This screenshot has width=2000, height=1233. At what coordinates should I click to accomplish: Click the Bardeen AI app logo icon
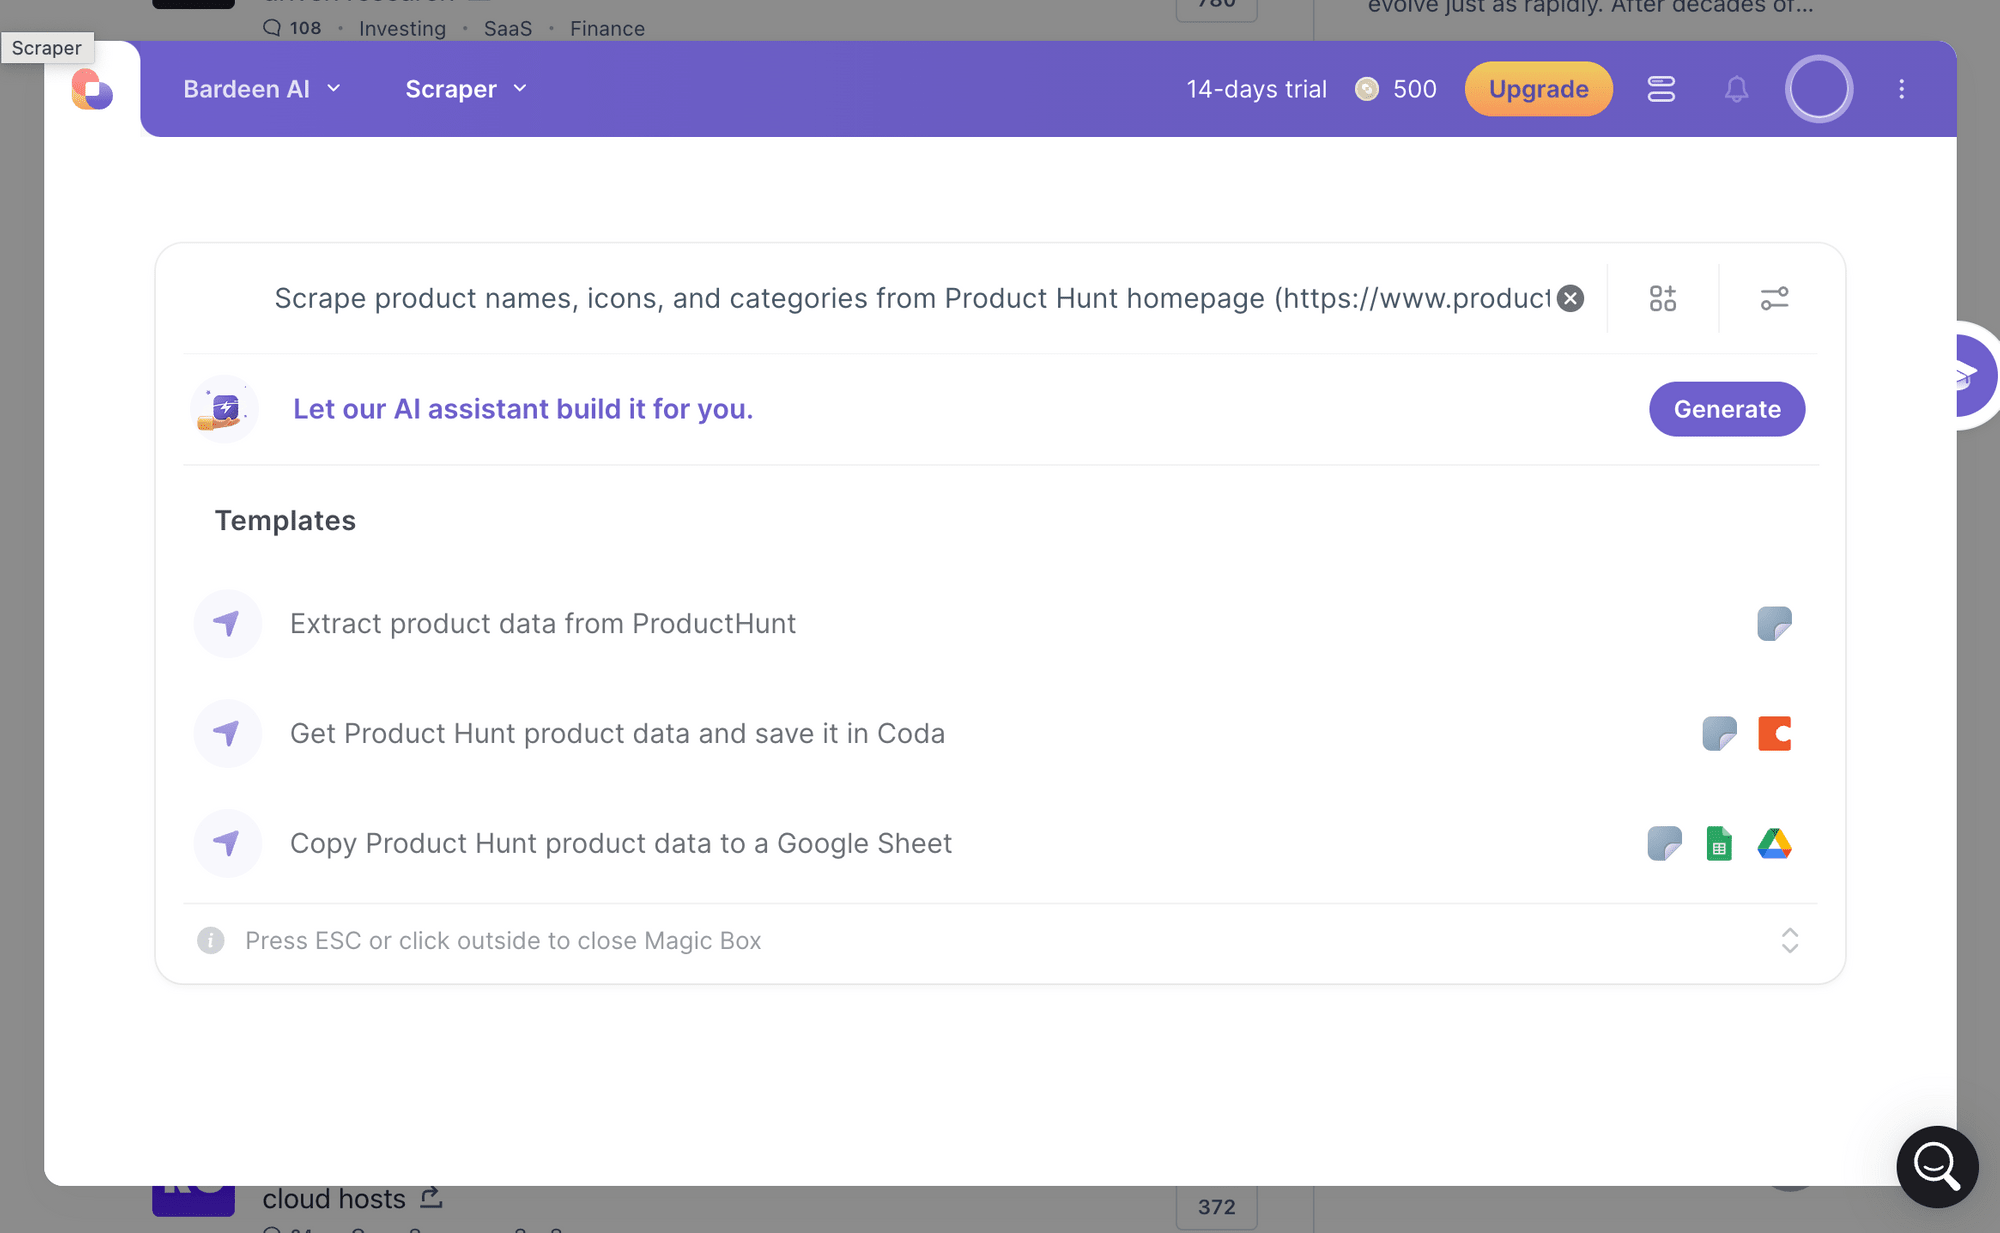89,90
